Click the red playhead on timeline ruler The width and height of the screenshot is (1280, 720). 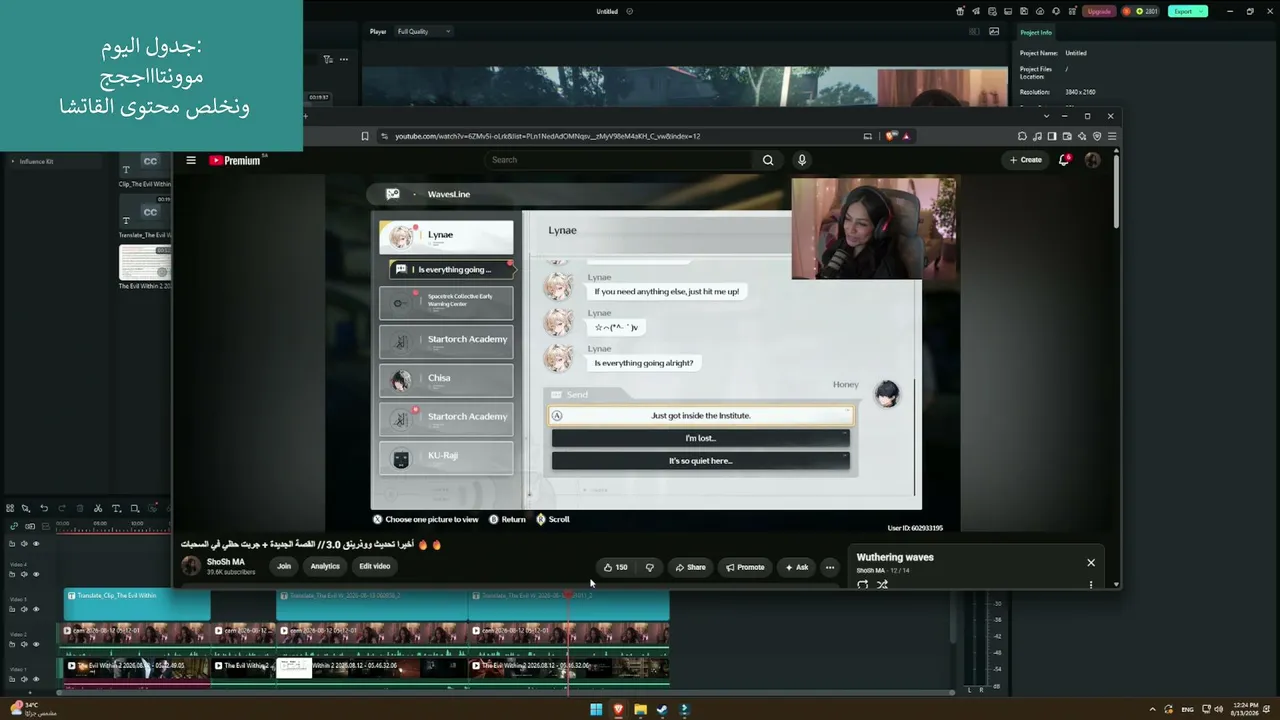click(x=568, y=594)
